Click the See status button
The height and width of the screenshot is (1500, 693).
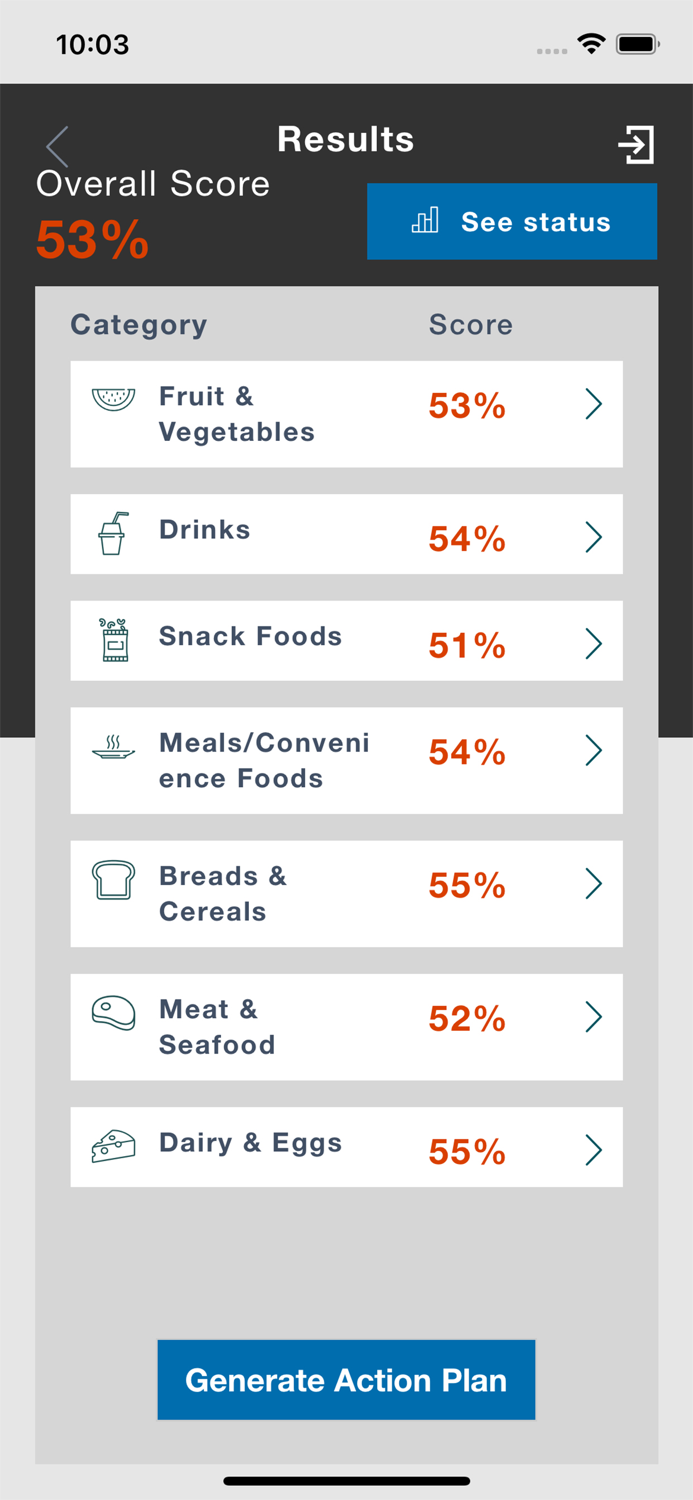(512, 221)
